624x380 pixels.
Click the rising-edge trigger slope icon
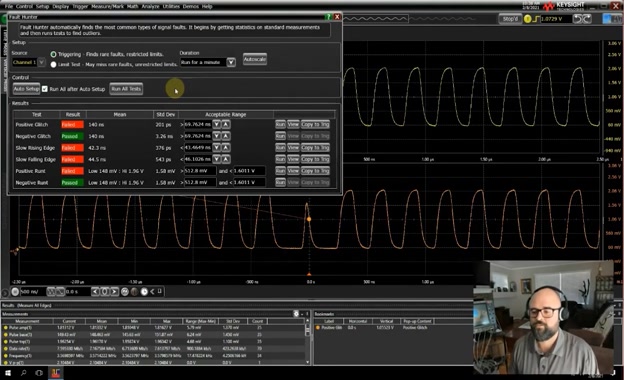pyautogui.click(x=536, y=19)
